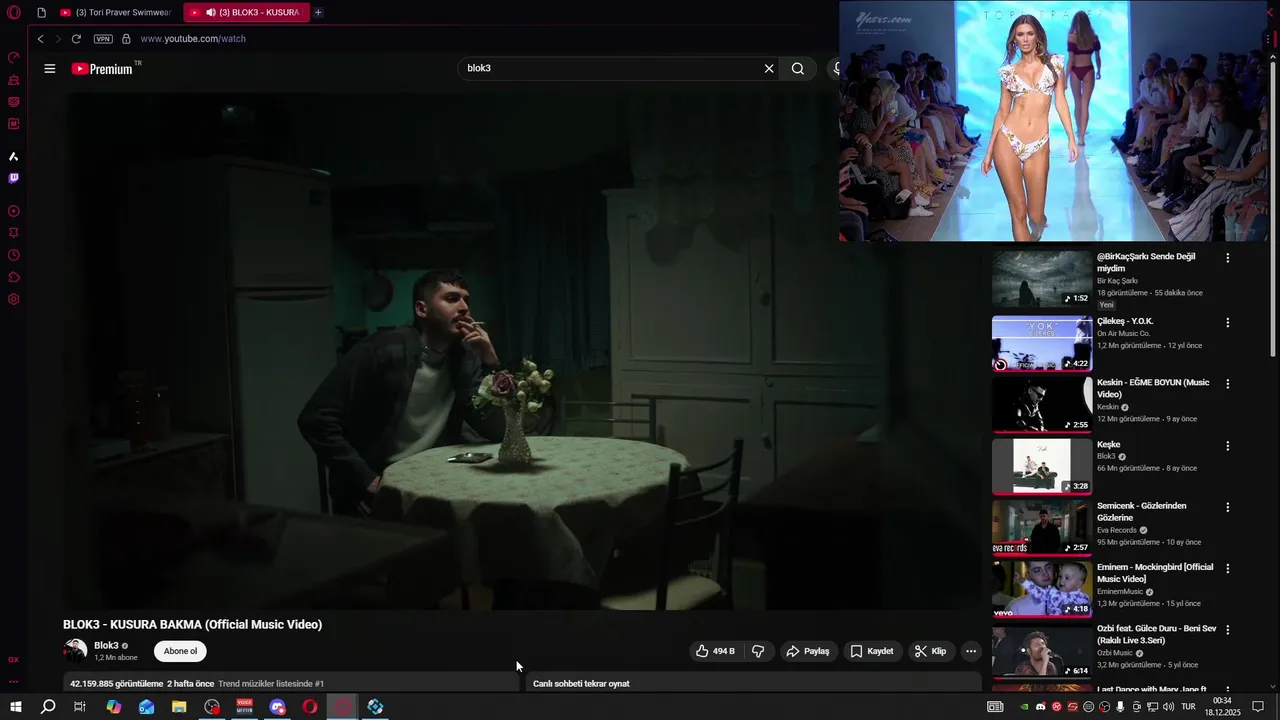
Task: Open Windows taskbar search
Action: pyautogui.click(x=48, y=707)
